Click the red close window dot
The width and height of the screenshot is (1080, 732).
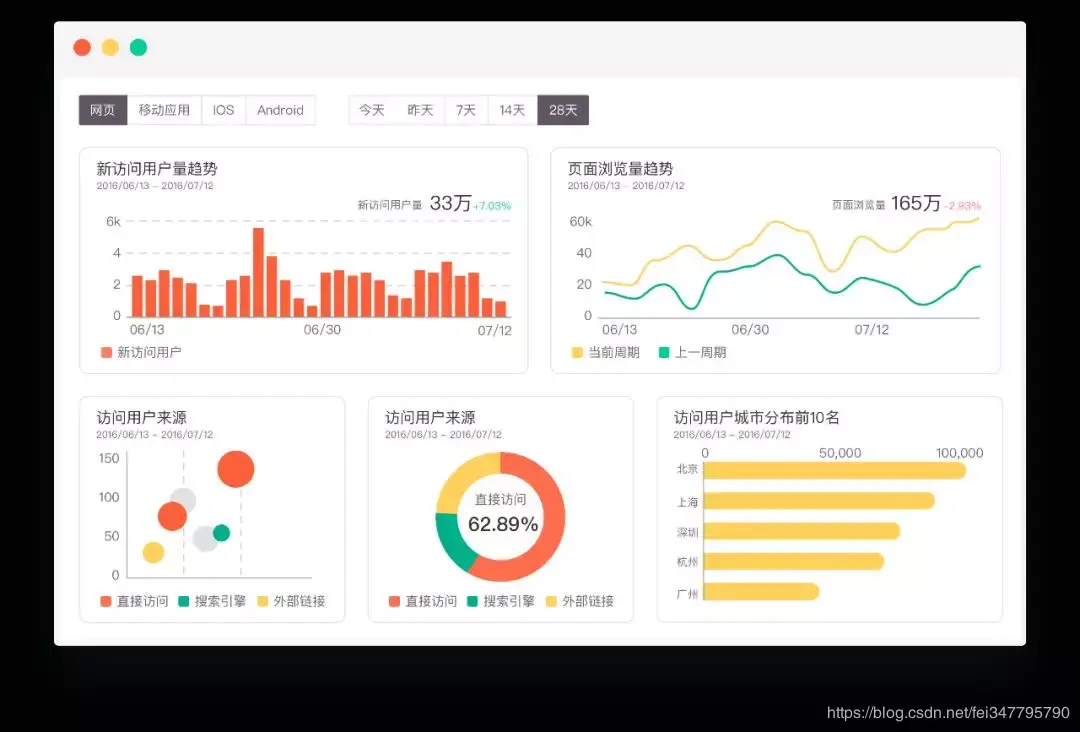click(82, 48)
